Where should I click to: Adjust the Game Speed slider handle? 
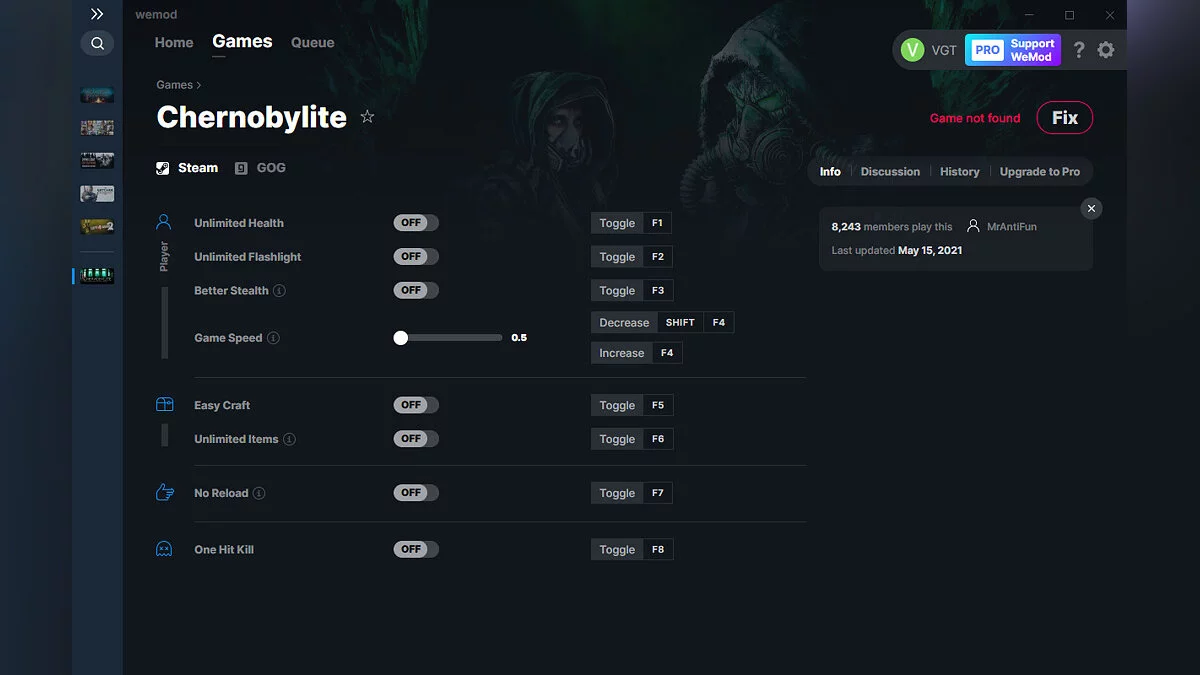click(401, 337)
